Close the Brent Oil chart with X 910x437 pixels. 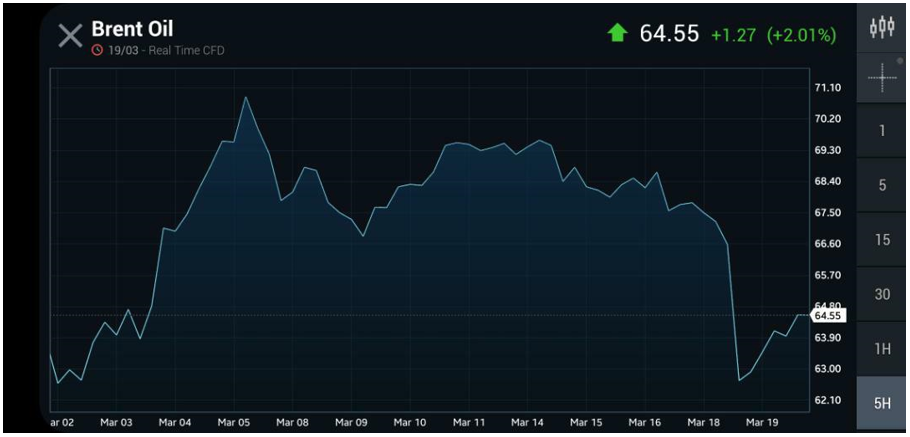point(69,36)
